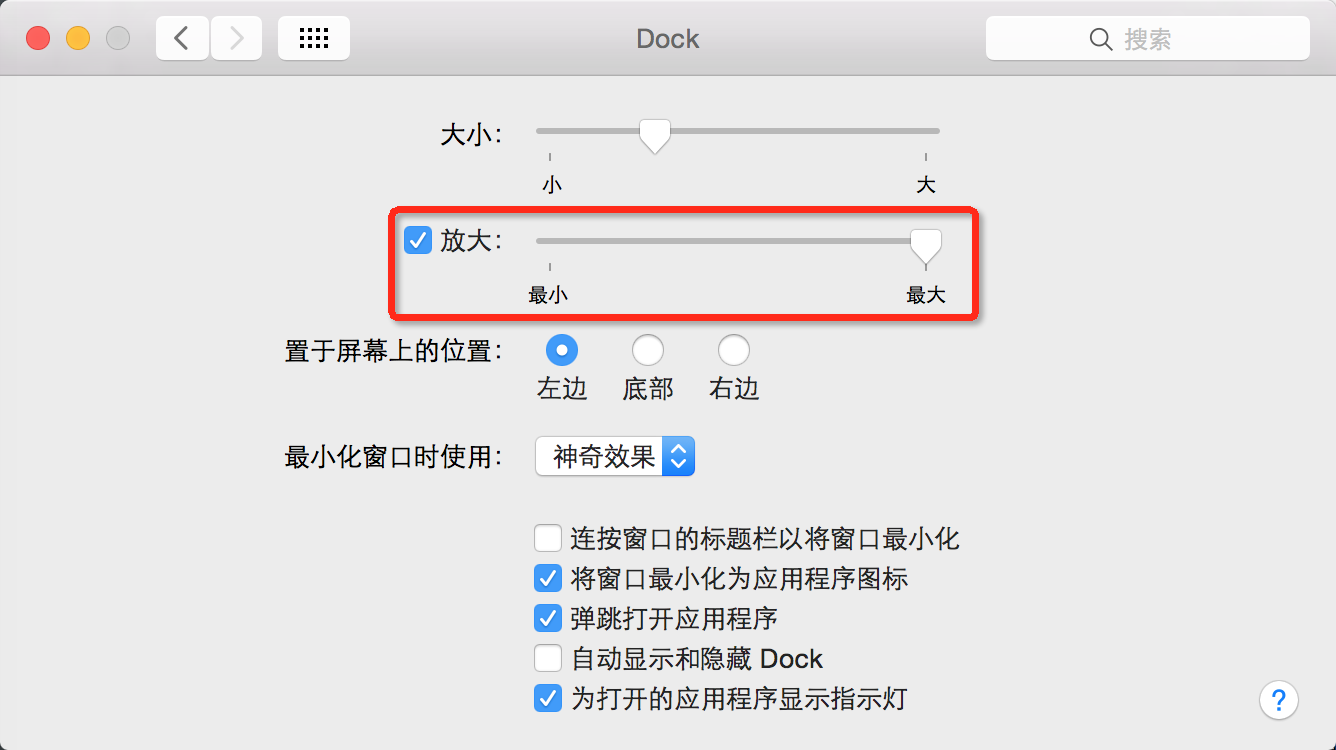The width and height of the screenshot is (1336, 750).
Task: Disable the 放大 magnification checkbox
Action: 418,241
